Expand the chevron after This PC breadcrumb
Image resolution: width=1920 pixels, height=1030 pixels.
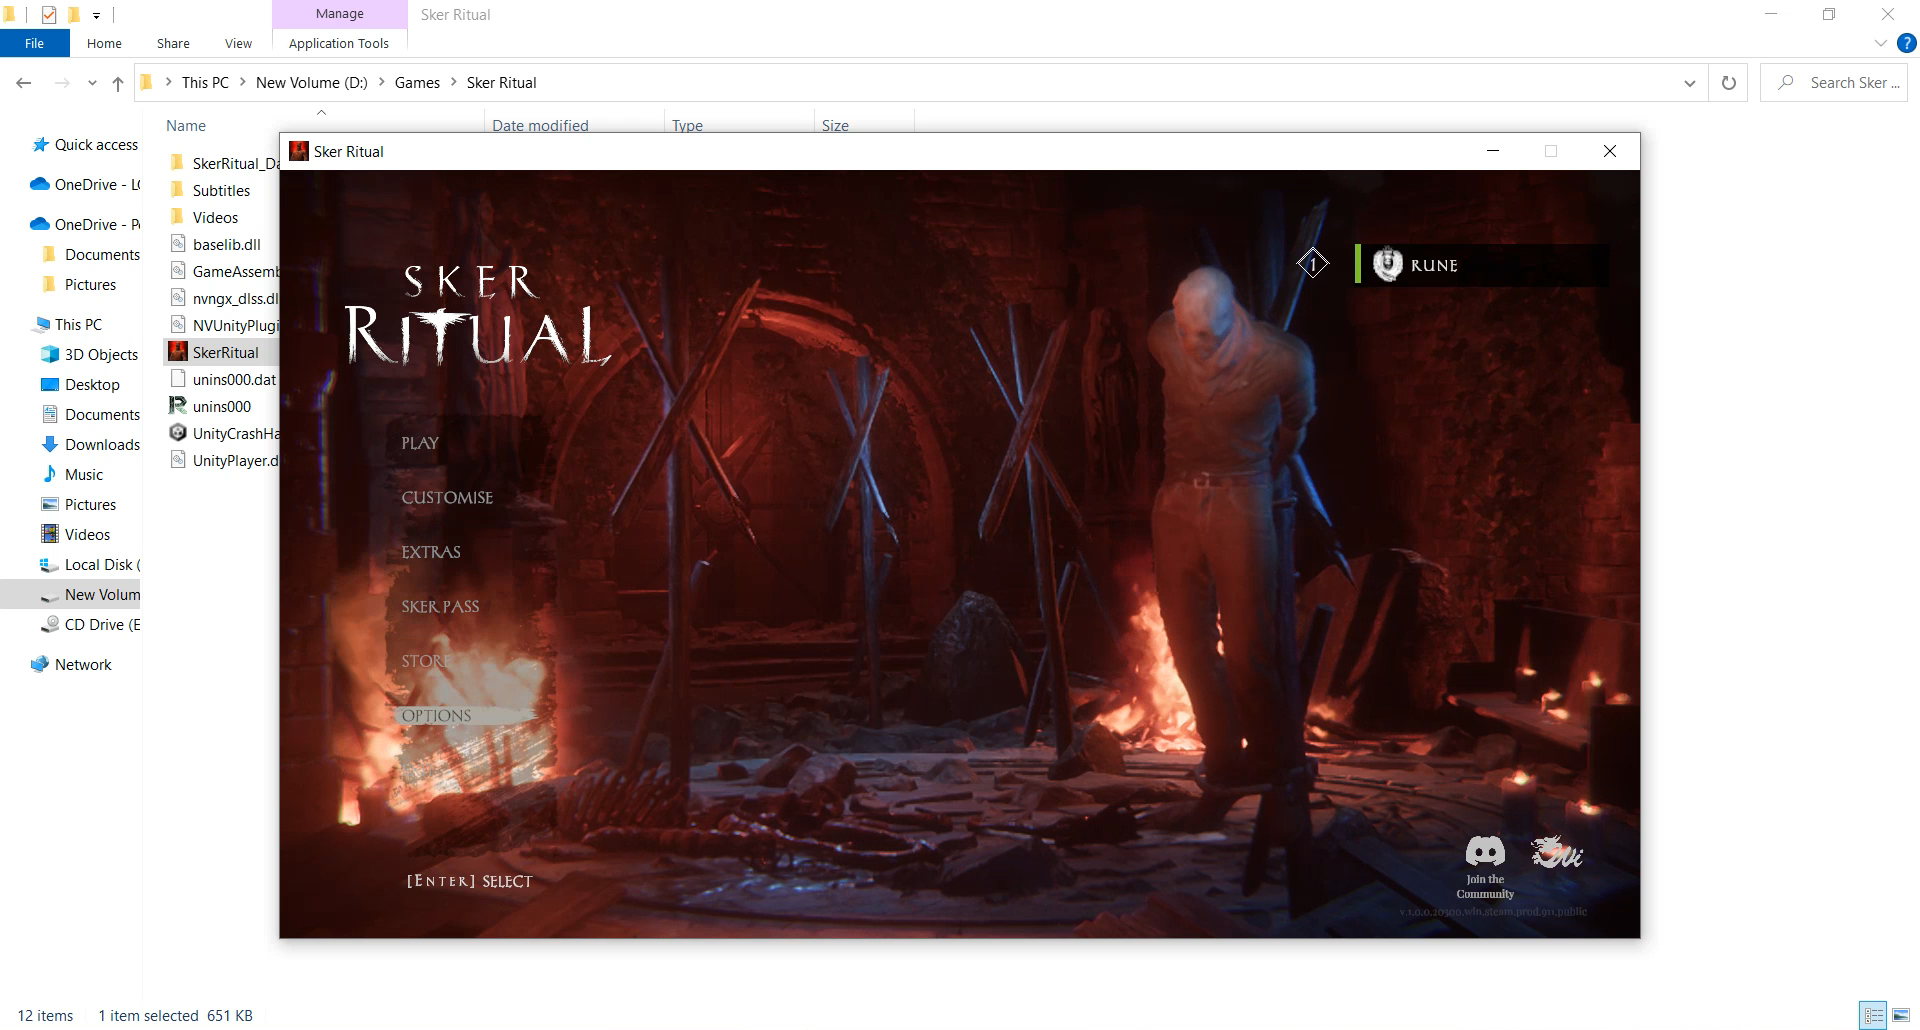(x=242, y=83)
